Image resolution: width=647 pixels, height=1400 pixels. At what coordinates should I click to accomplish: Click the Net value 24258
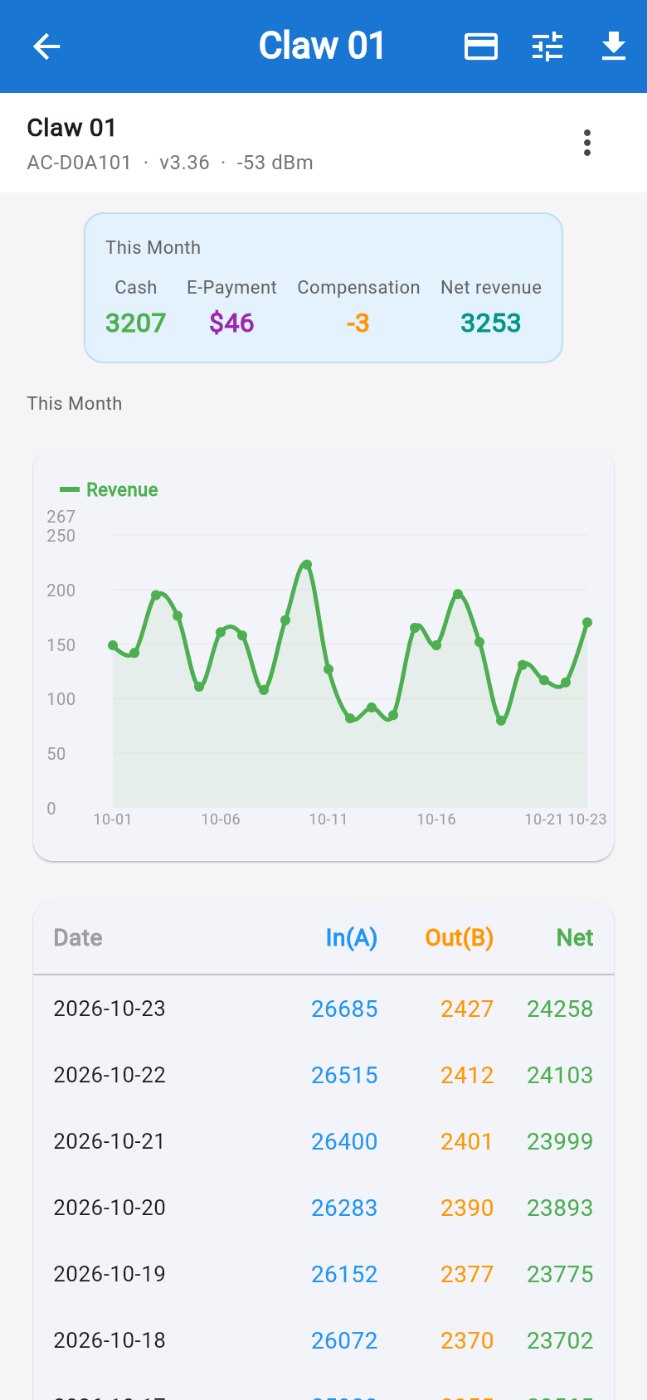pyautogui.click(x=560, y=1009)
